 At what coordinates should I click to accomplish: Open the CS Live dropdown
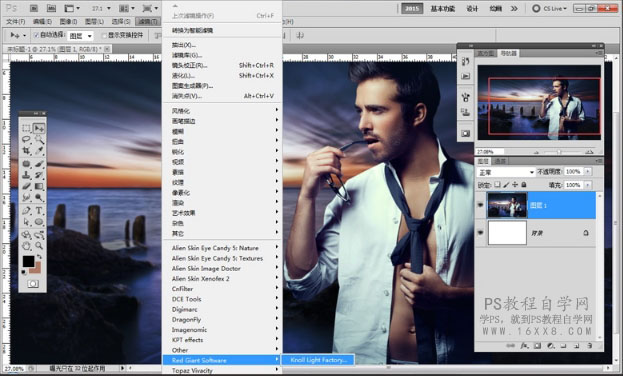pos(551,8)
